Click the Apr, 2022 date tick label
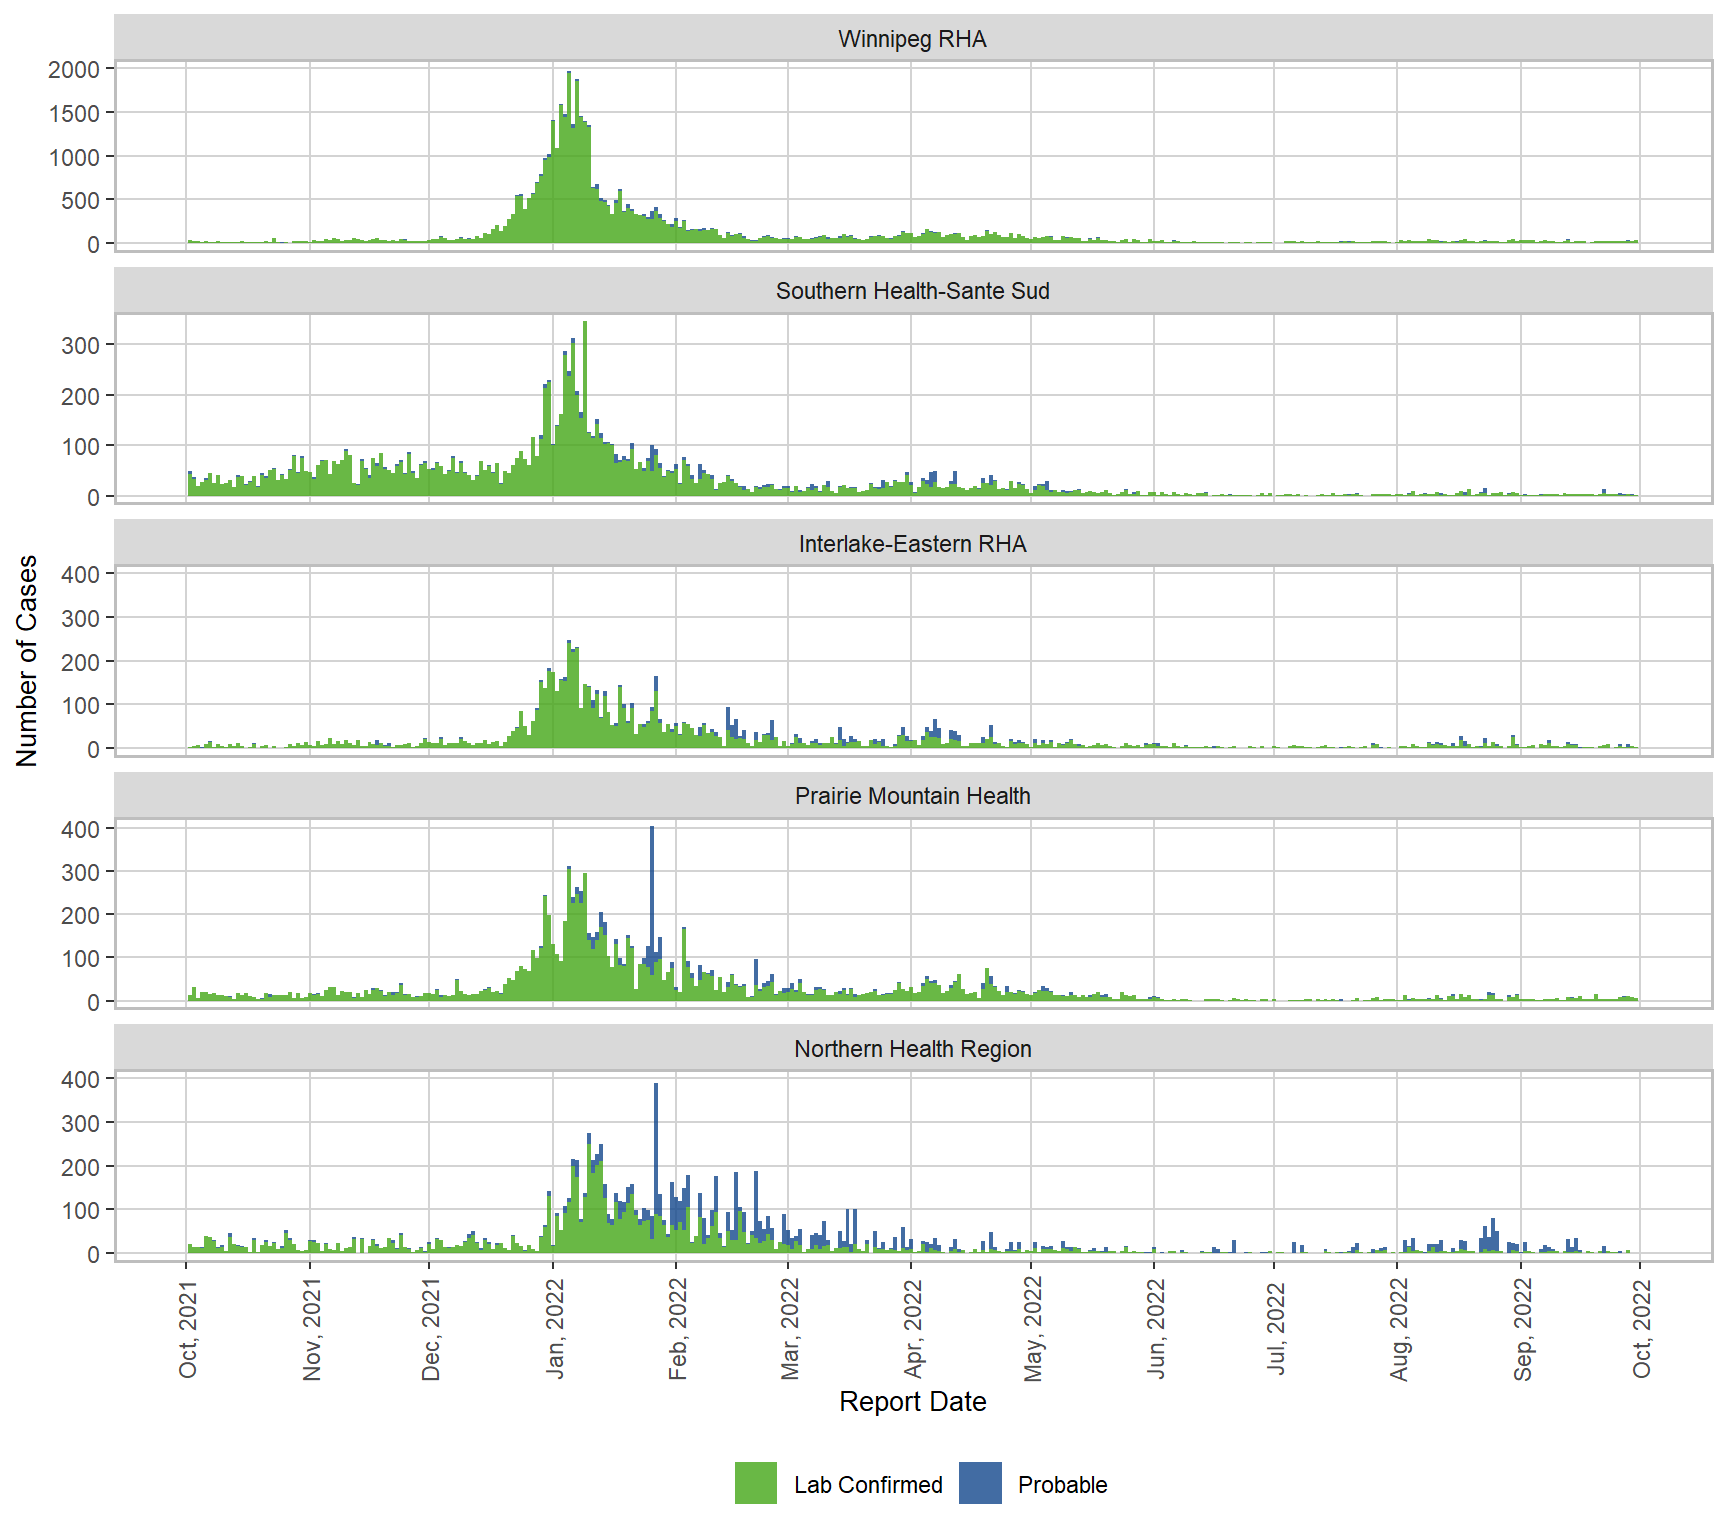The height and width of the screenshot is (1536, 1728). coord(912,1330)
